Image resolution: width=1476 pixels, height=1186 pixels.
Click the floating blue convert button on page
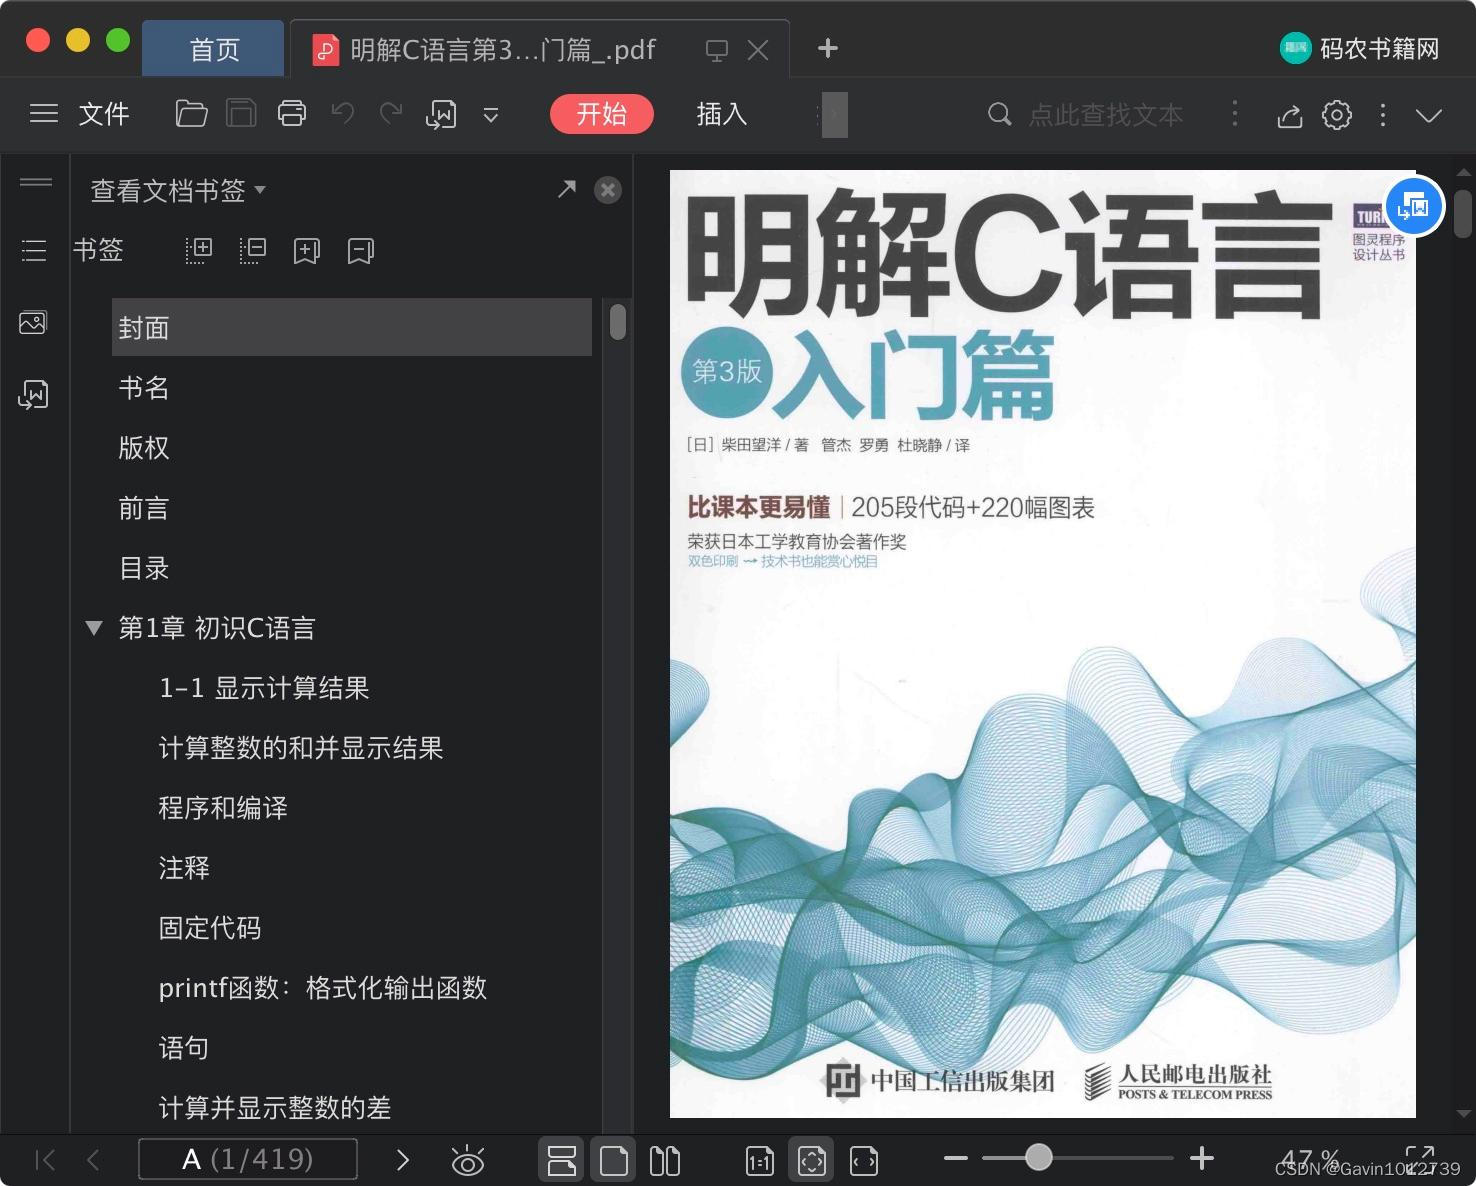tap(1414, 206)
